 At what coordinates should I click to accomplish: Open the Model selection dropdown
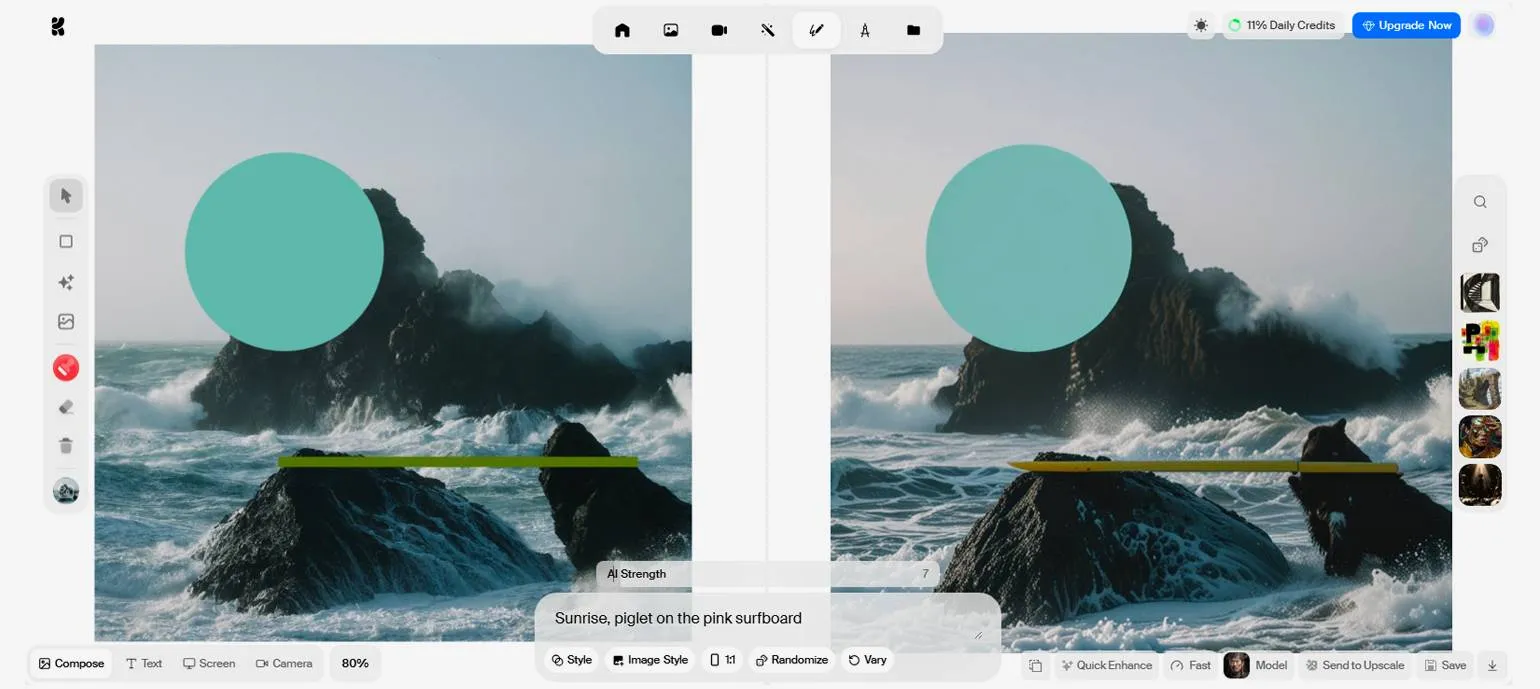pos(1256,665)
